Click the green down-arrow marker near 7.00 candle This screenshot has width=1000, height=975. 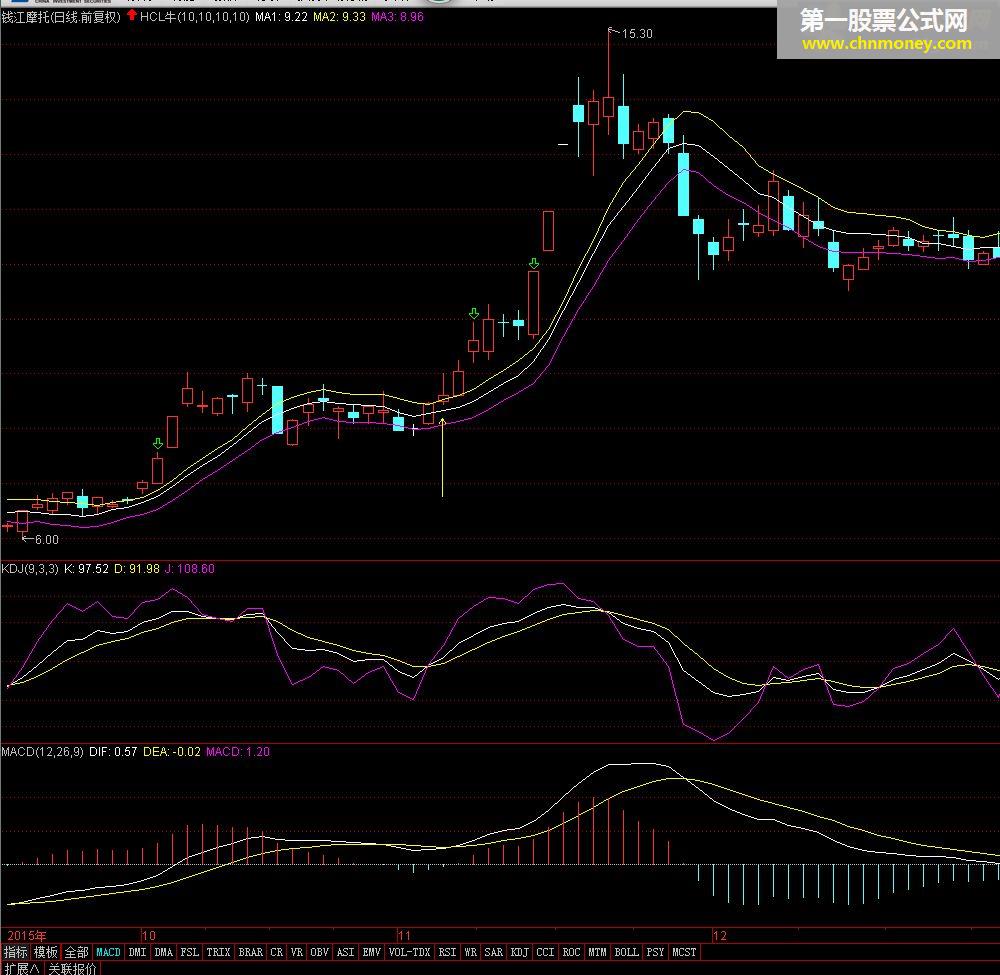158,443
